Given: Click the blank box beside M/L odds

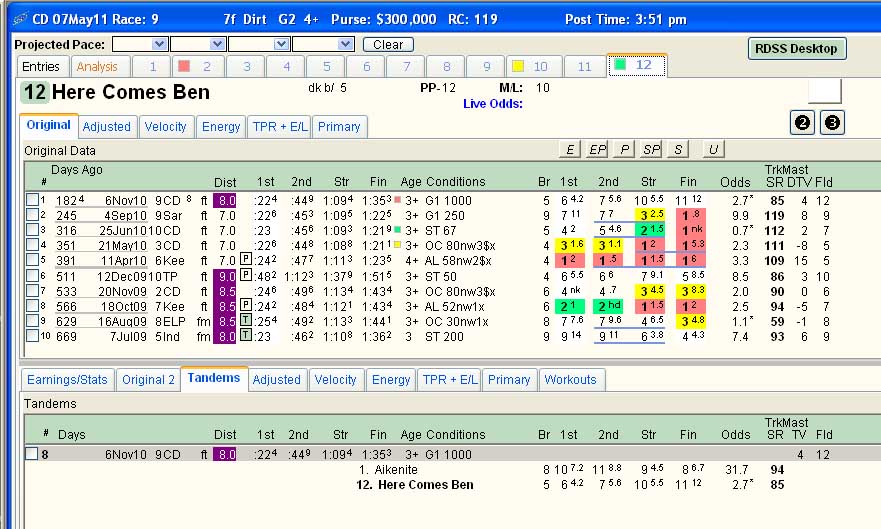Looking at the screenshot, I should pyautogui.click(x=825, y=90).
